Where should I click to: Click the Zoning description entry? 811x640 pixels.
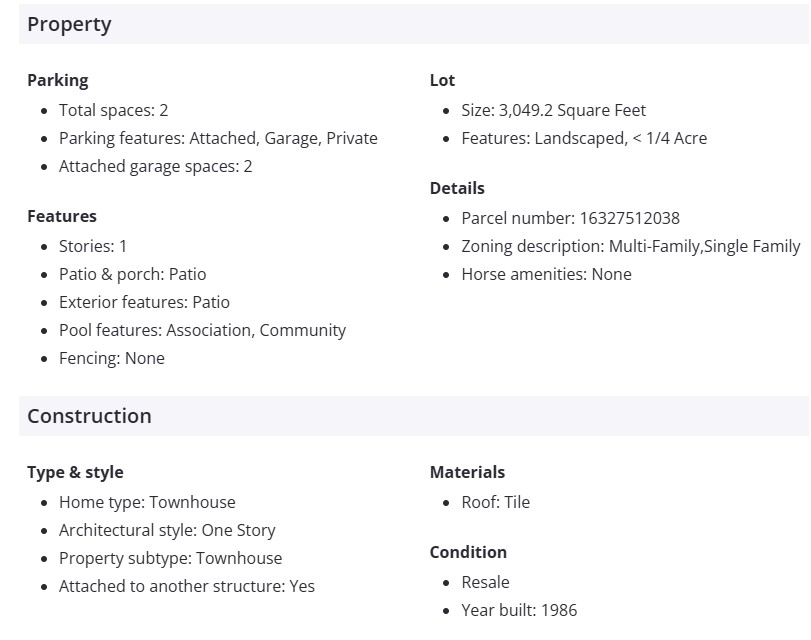pyautogui.click(x=630, y=246)
